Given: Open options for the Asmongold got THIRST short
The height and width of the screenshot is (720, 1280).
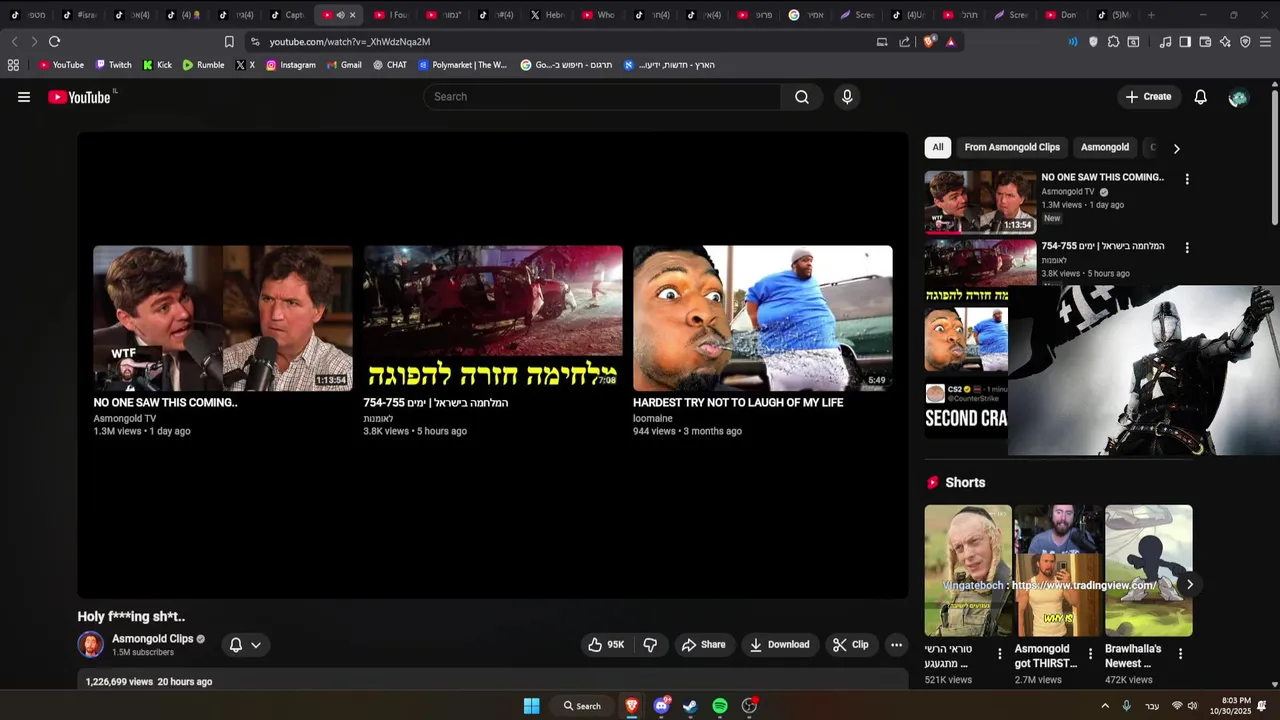Looking at the screenshot, I should 1090,654.
